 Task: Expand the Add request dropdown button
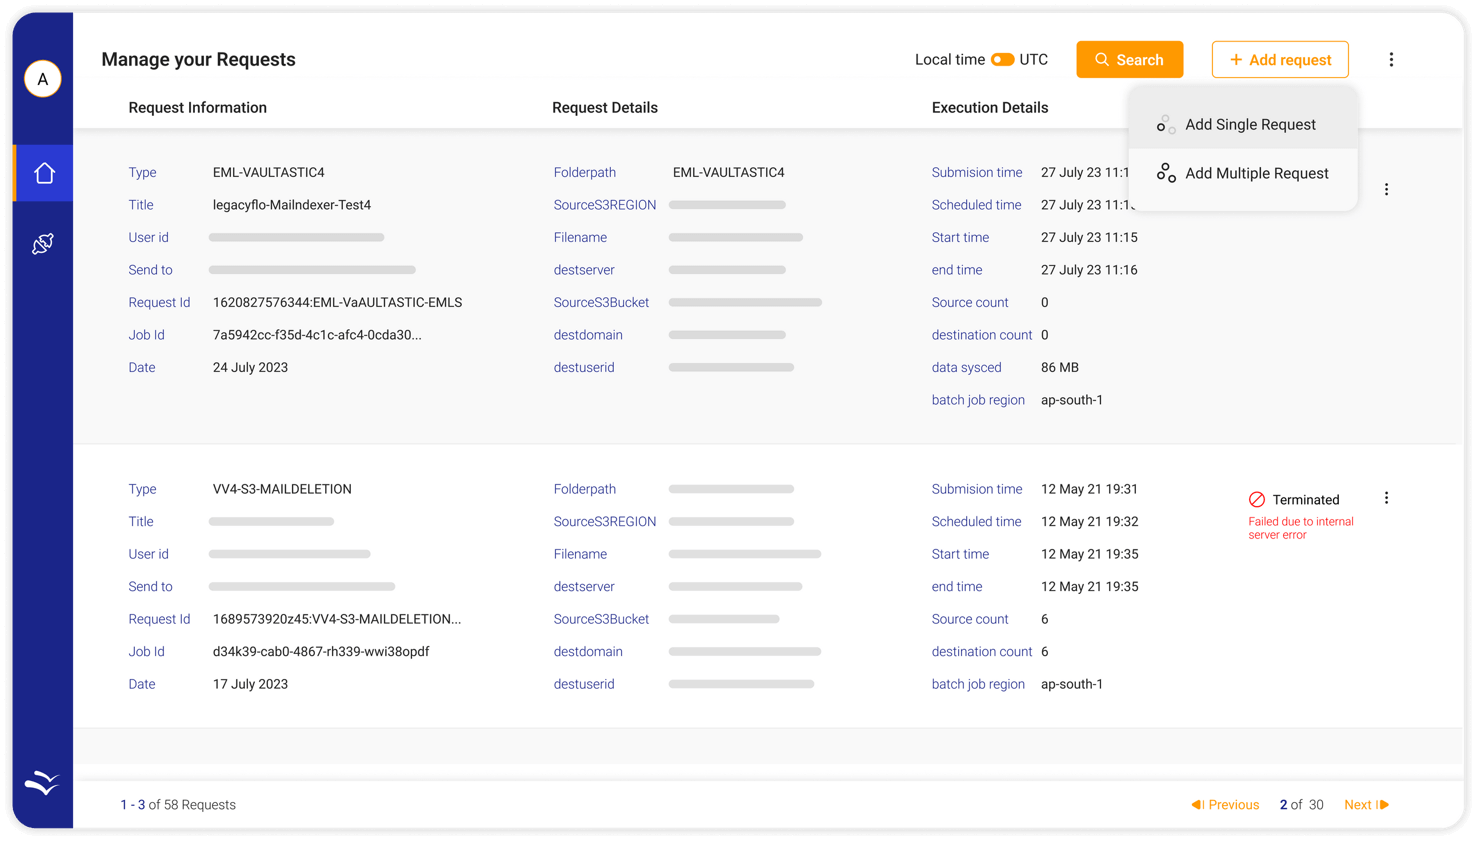pos(1280,60)
